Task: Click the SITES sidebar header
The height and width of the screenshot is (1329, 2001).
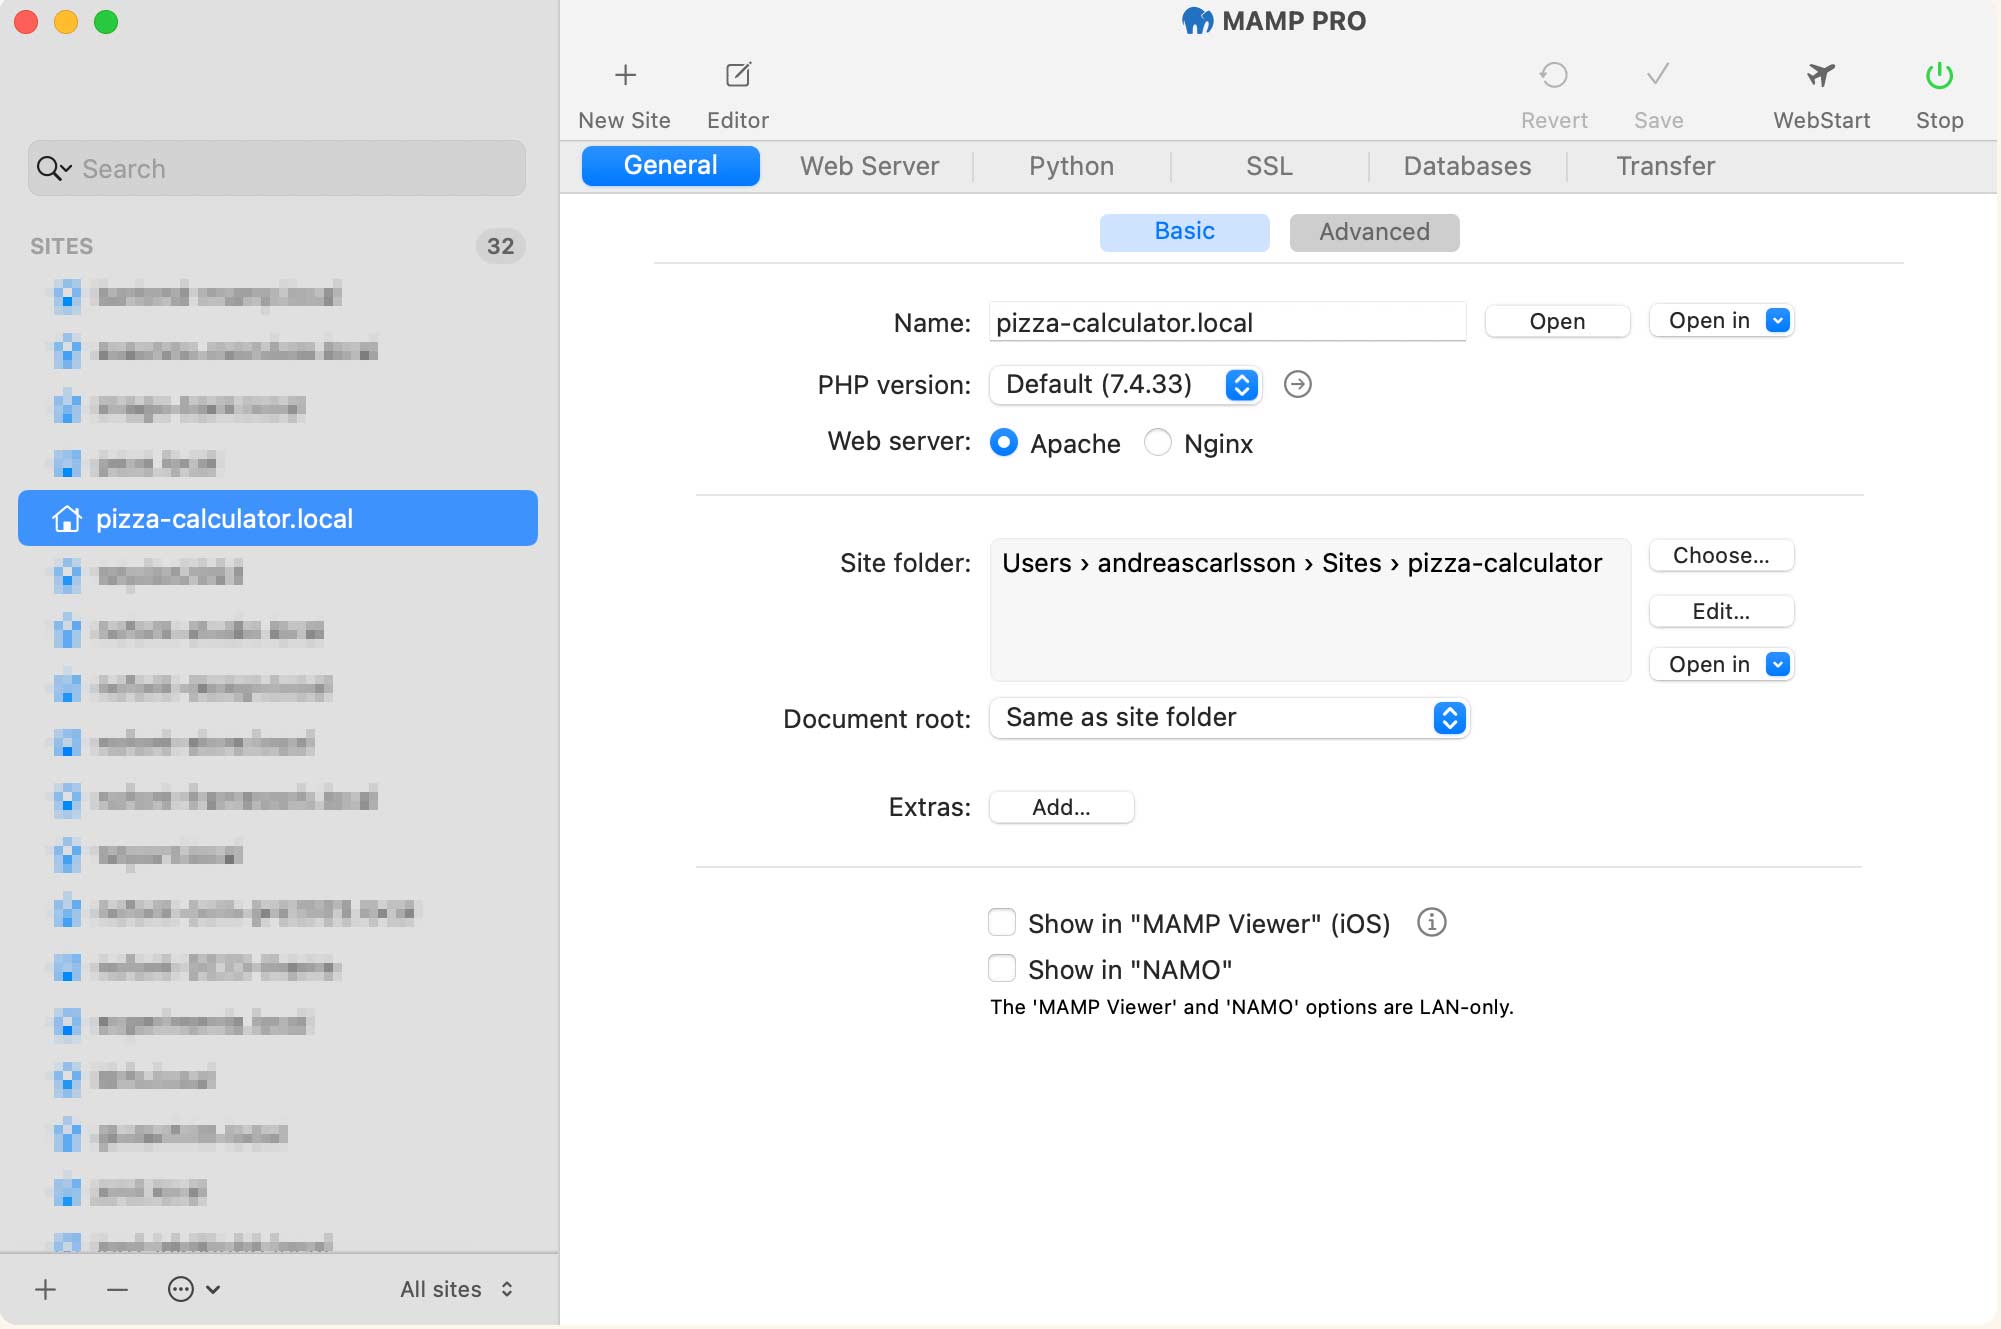Action: [61, 246]
